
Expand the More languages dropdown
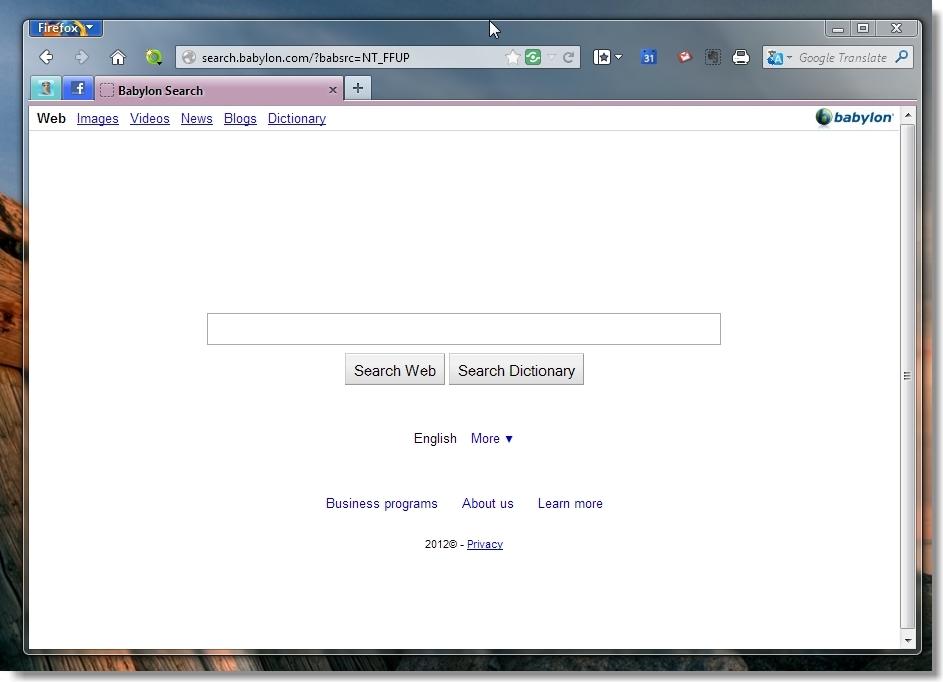492,438
